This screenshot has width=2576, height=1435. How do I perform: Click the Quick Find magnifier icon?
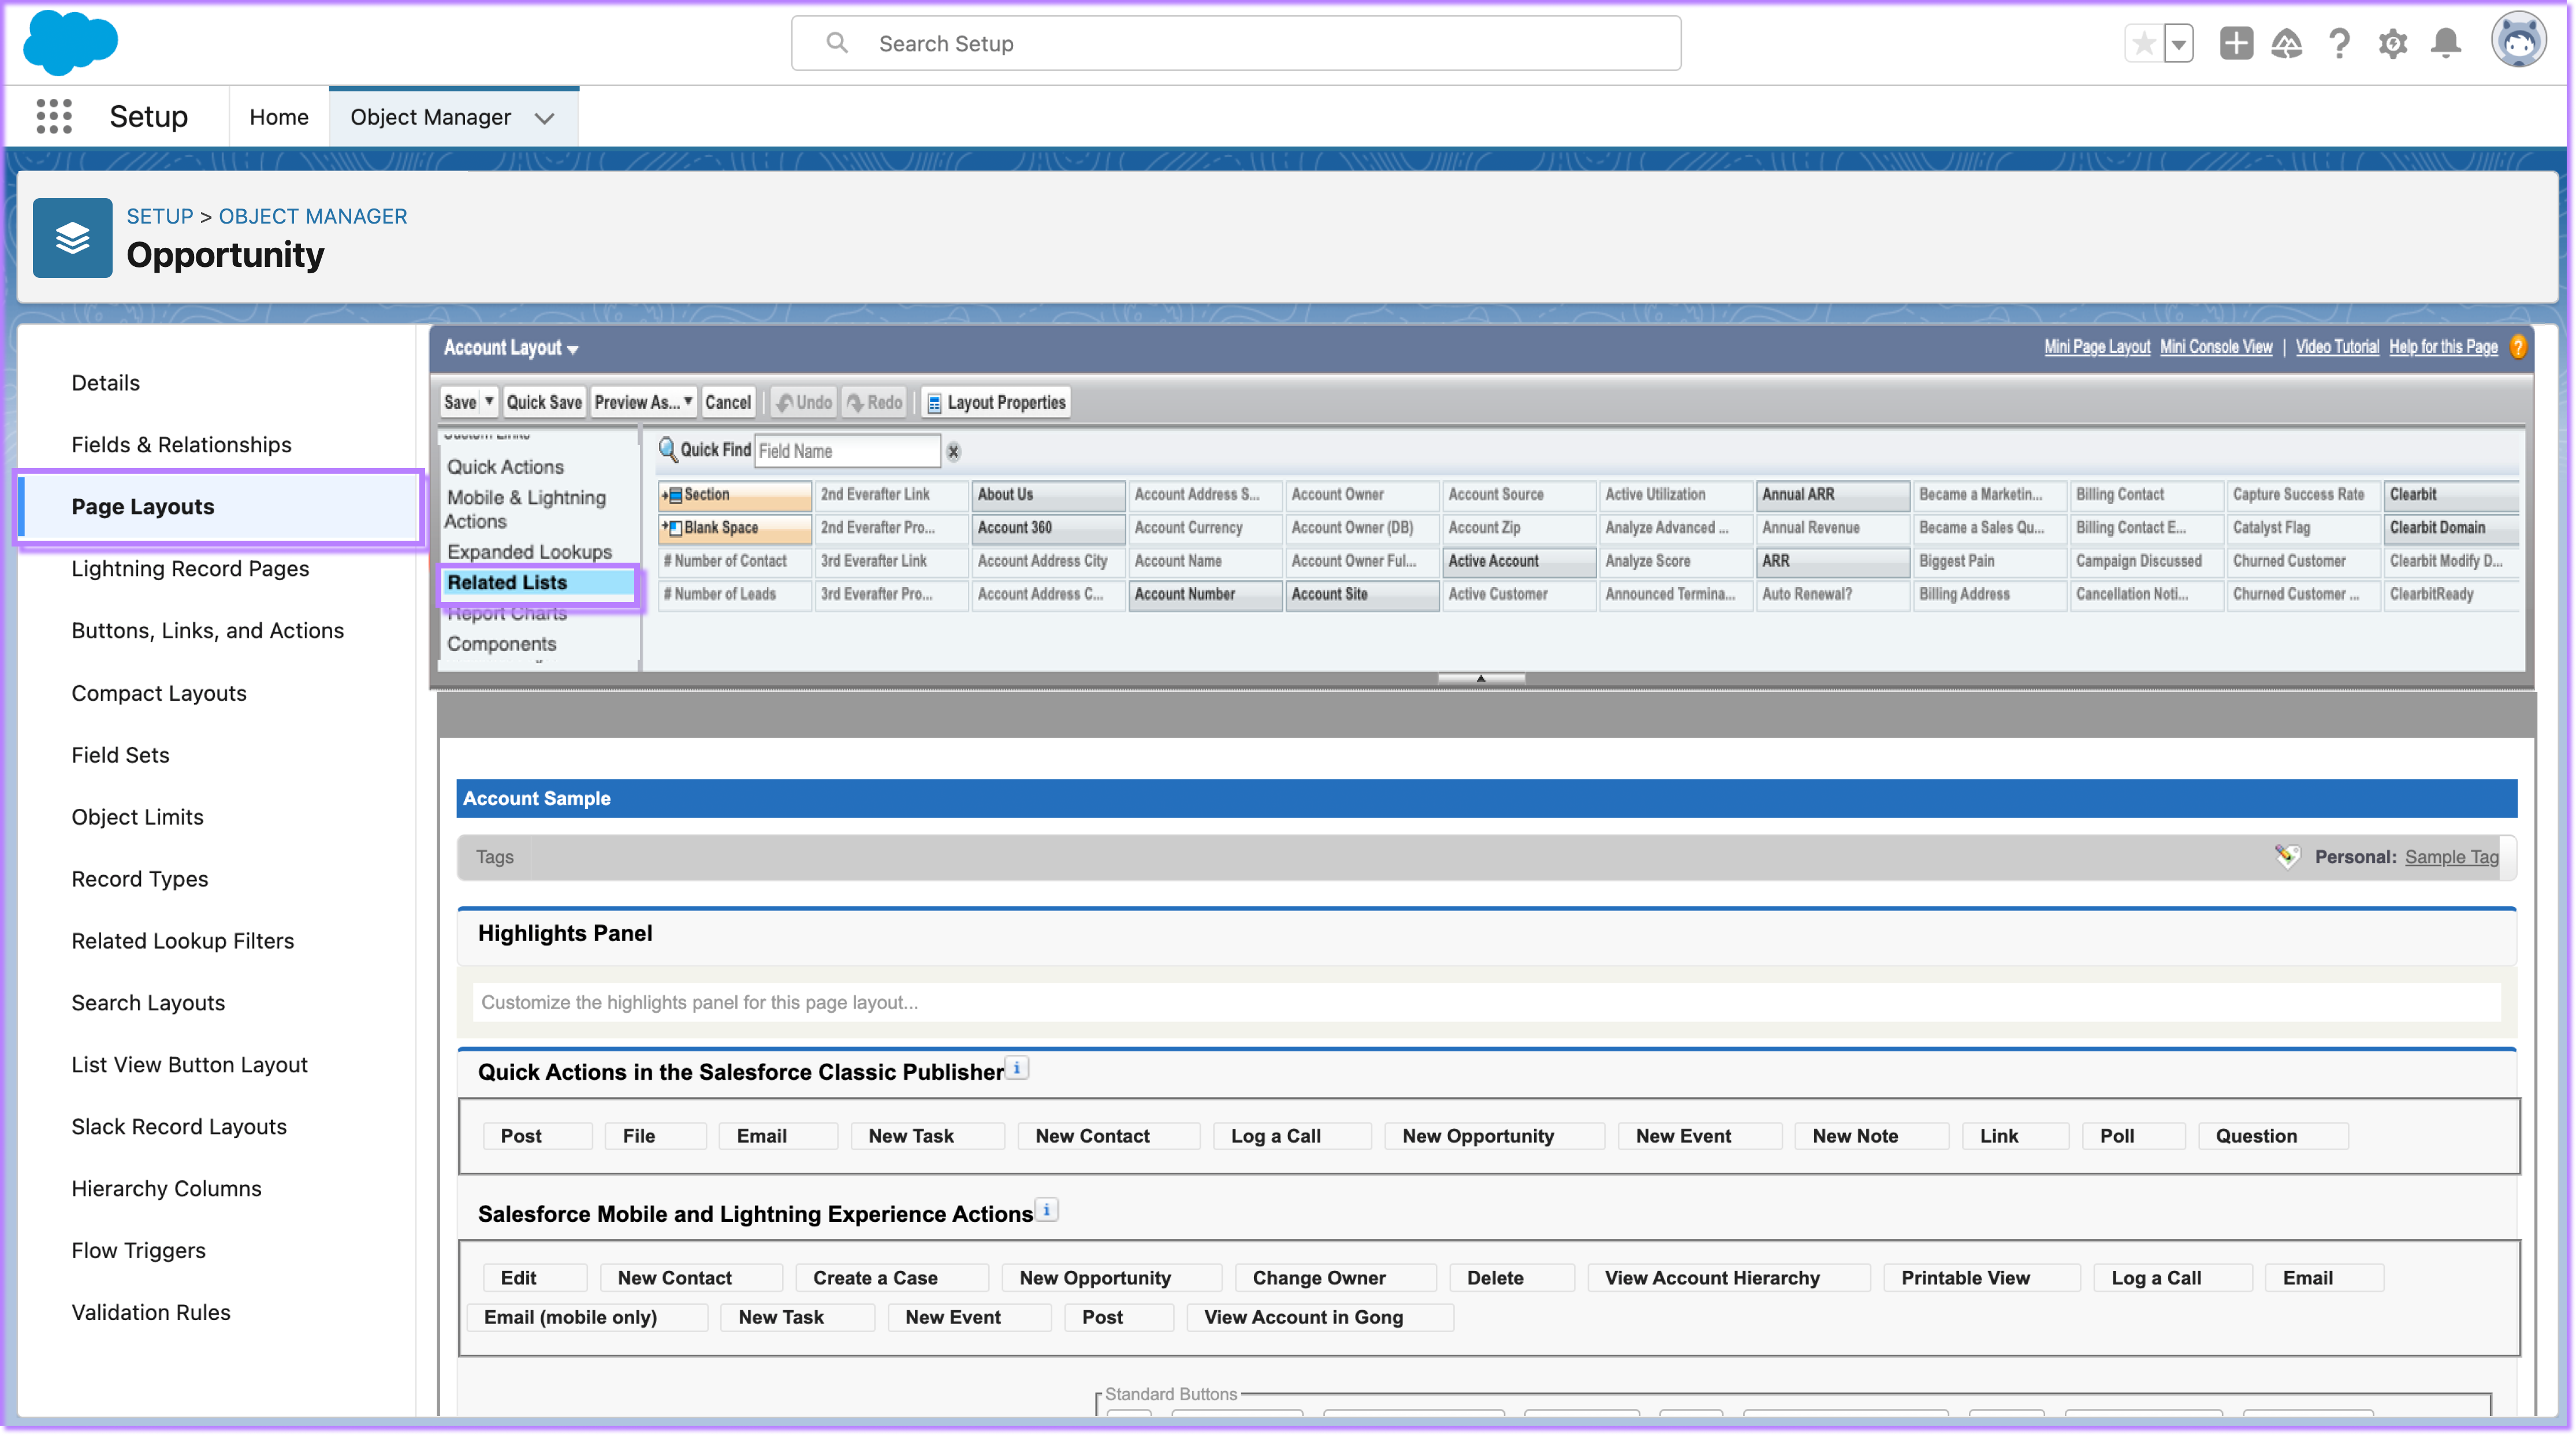coord(667,450)
